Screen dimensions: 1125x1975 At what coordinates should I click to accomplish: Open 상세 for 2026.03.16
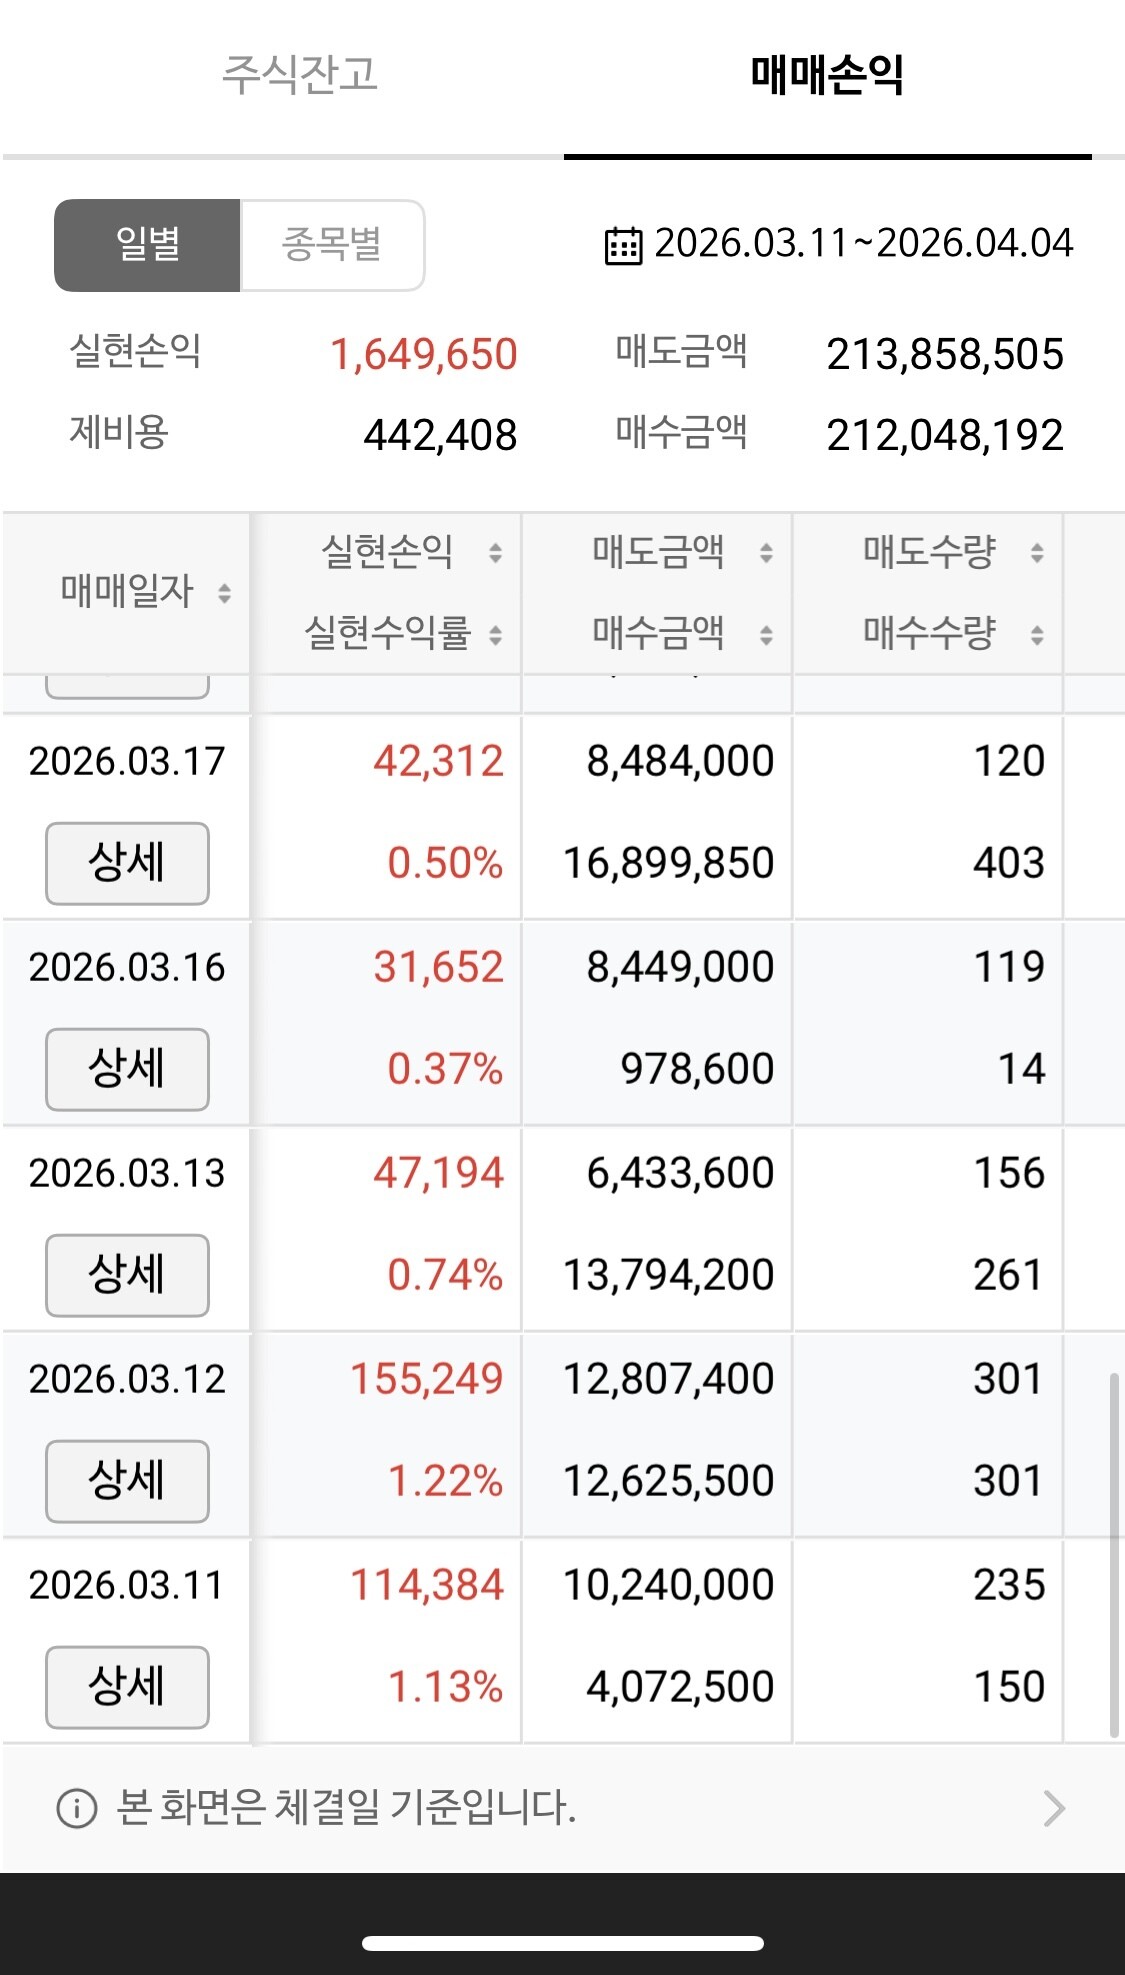127,1069
